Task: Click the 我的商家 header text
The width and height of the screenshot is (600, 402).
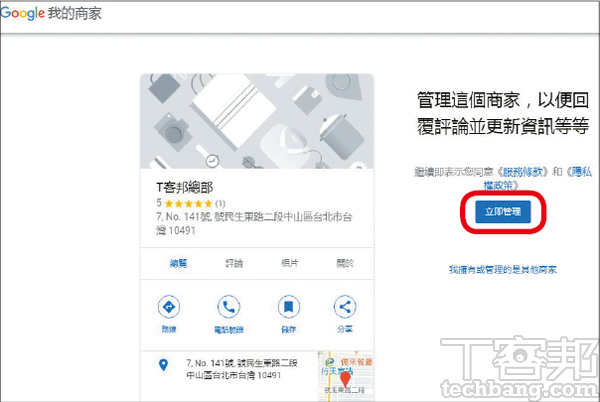Action: click(75, 13)
